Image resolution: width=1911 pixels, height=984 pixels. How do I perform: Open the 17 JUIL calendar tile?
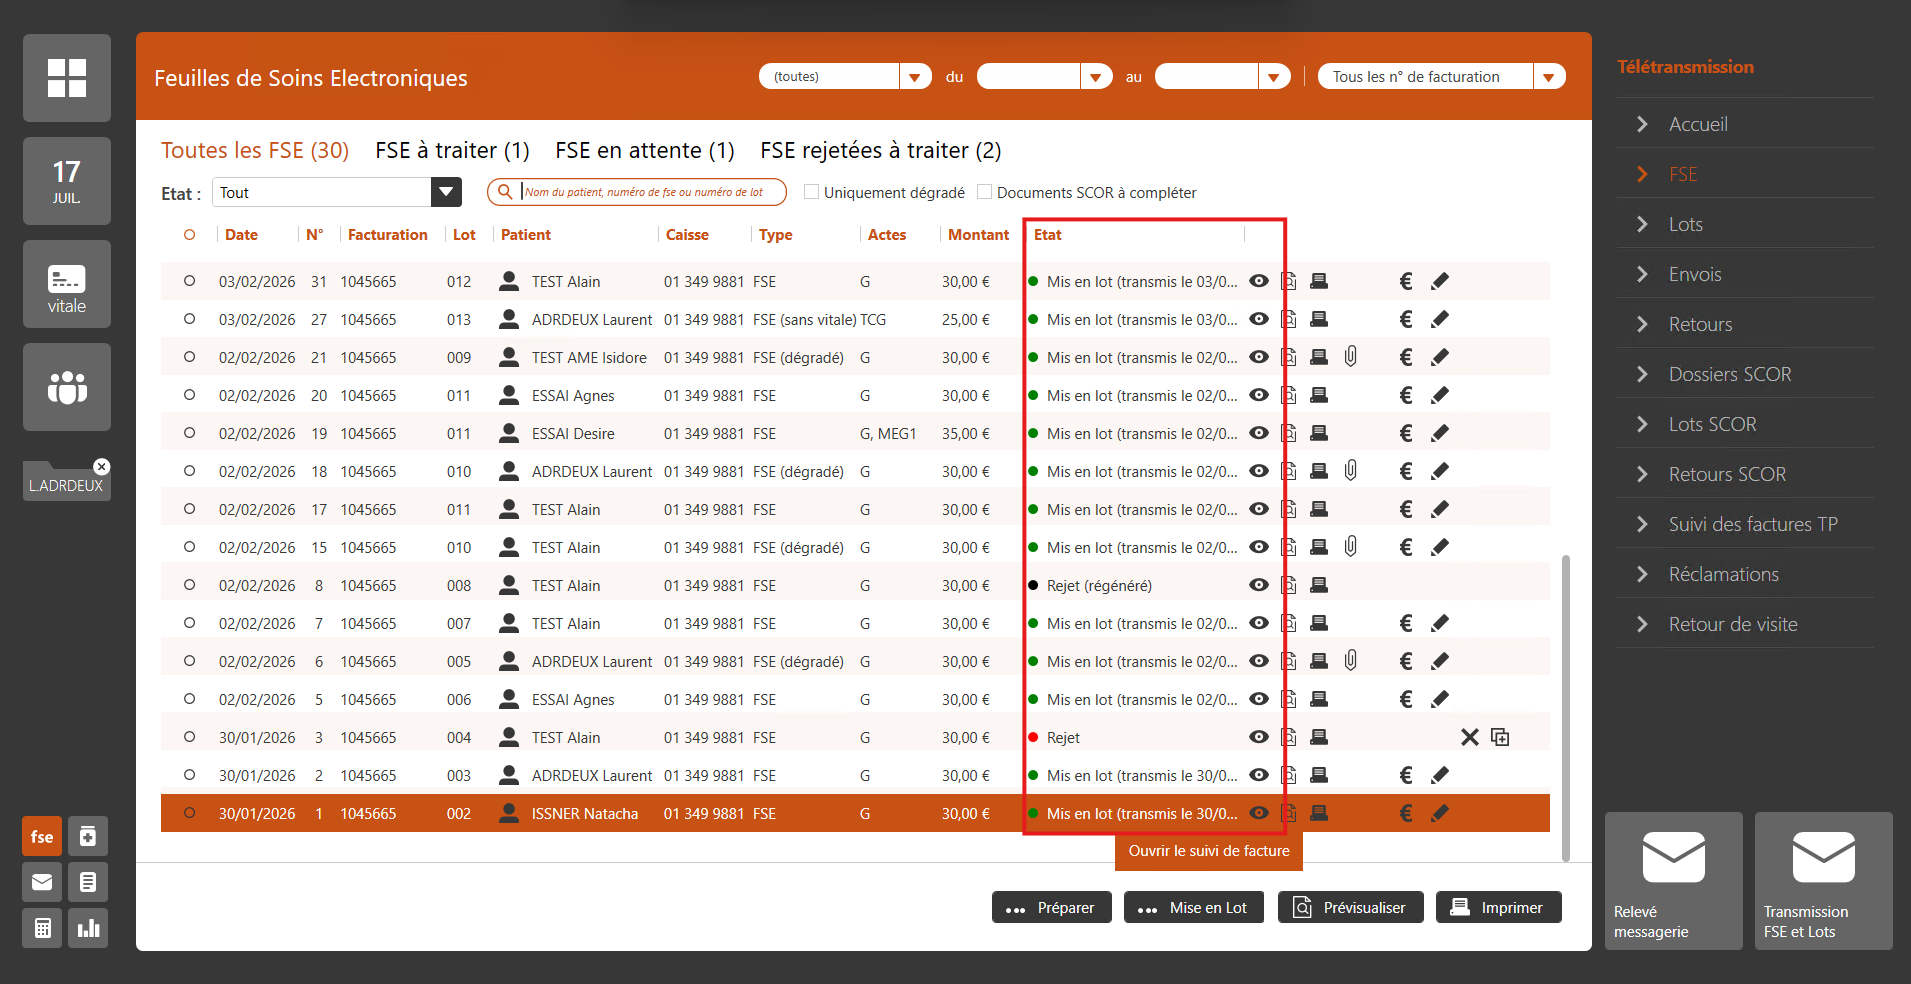pos(67,181)
